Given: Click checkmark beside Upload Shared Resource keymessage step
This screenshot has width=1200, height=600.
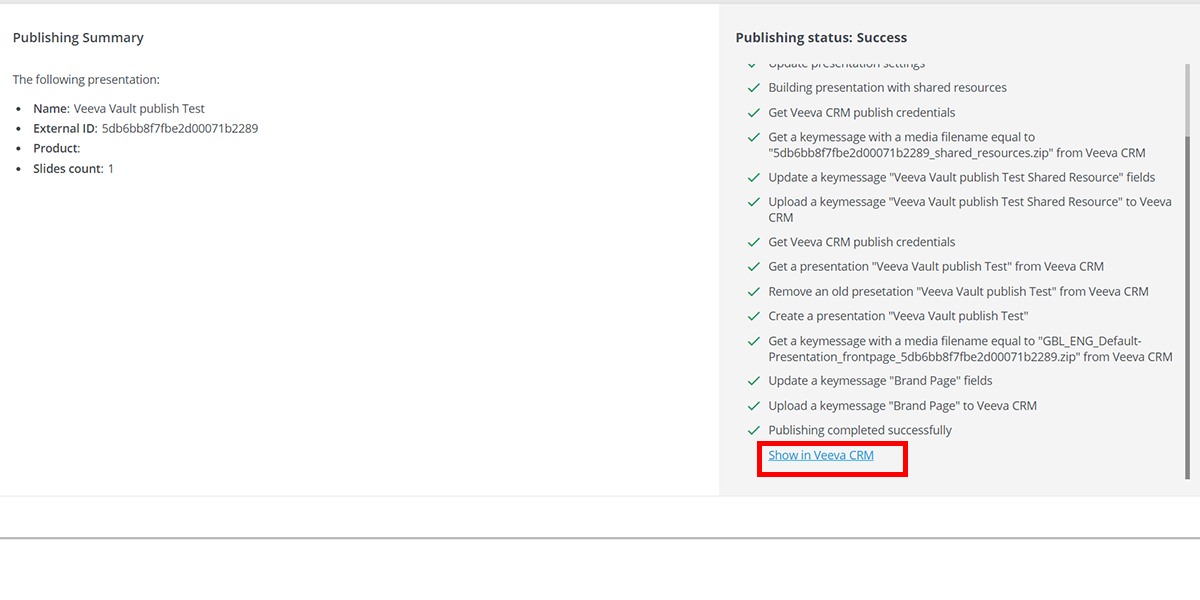Looking at the screenshot, I should pos(754,203).
